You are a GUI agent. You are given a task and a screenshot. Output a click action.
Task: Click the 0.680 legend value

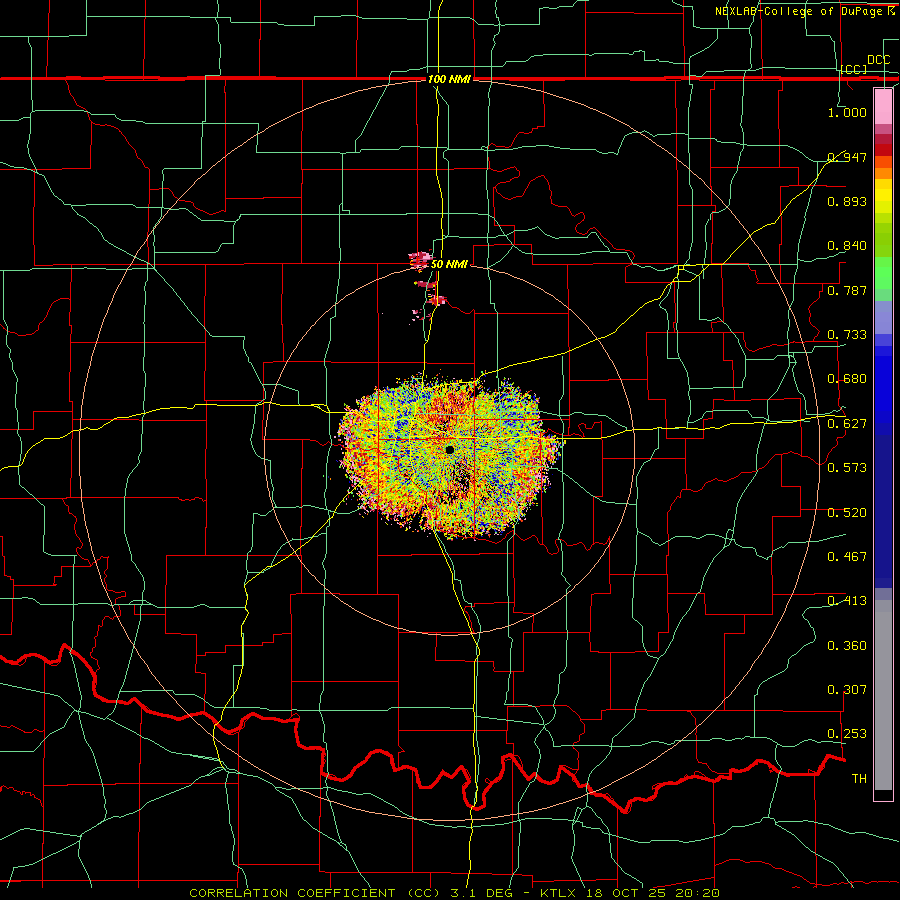pos(847,379)
